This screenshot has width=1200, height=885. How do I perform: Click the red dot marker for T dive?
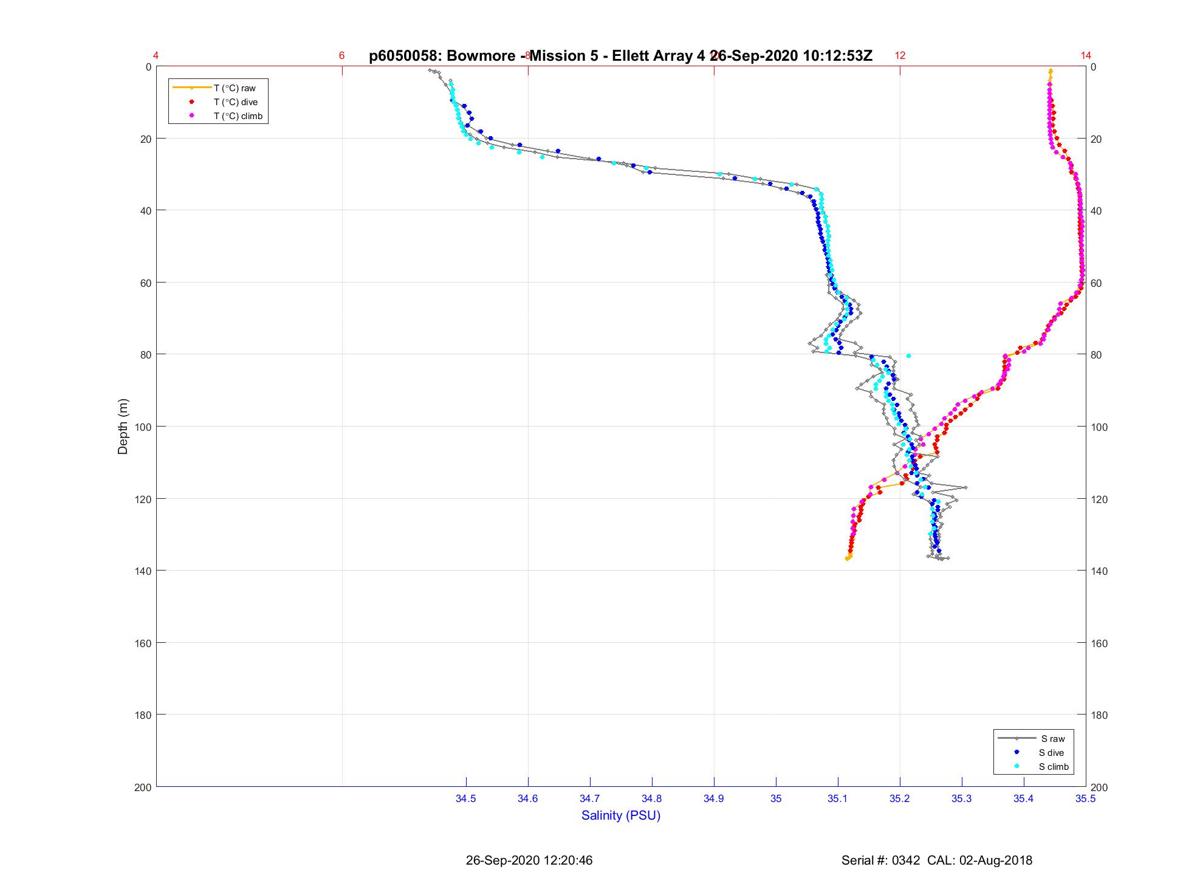pos(191,102)
